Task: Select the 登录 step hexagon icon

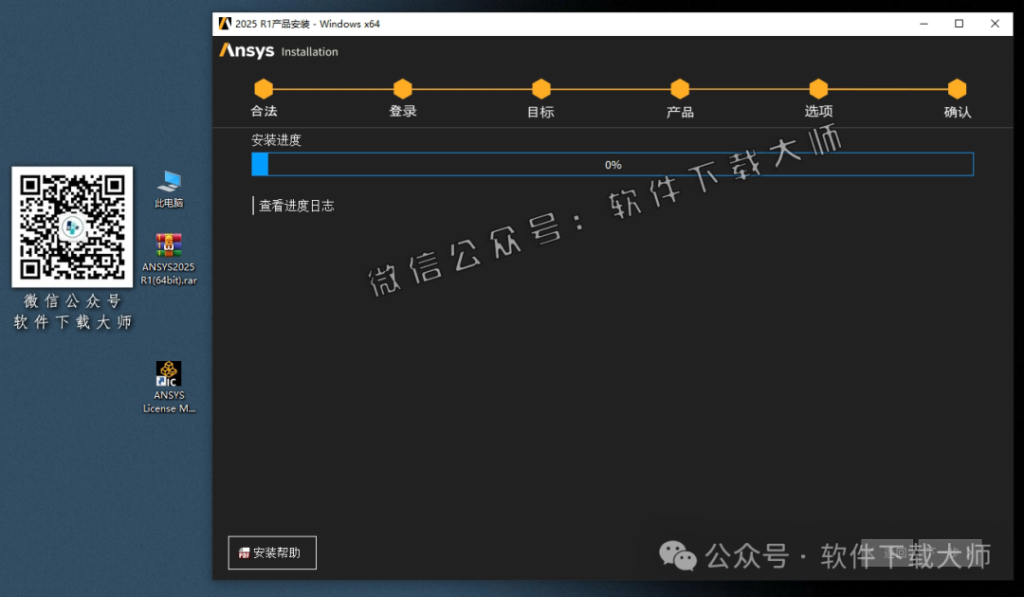Action: pos(402,88)
